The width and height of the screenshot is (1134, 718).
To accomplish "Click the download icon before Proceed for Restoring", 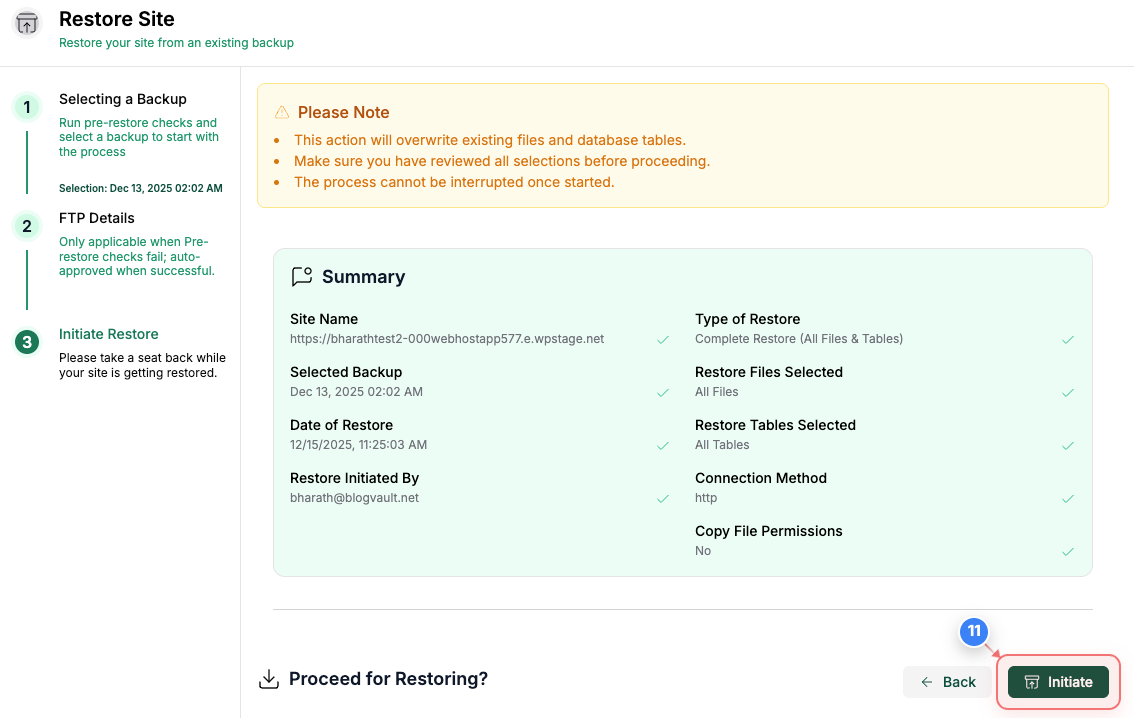I will click(x=268, y=678).
